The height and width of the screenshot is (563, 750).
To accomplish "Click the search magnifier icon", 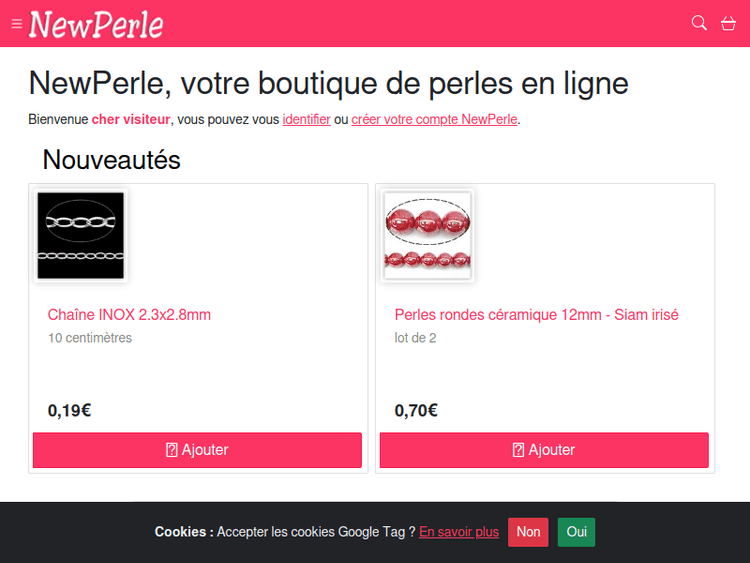I will click(699, 23).
